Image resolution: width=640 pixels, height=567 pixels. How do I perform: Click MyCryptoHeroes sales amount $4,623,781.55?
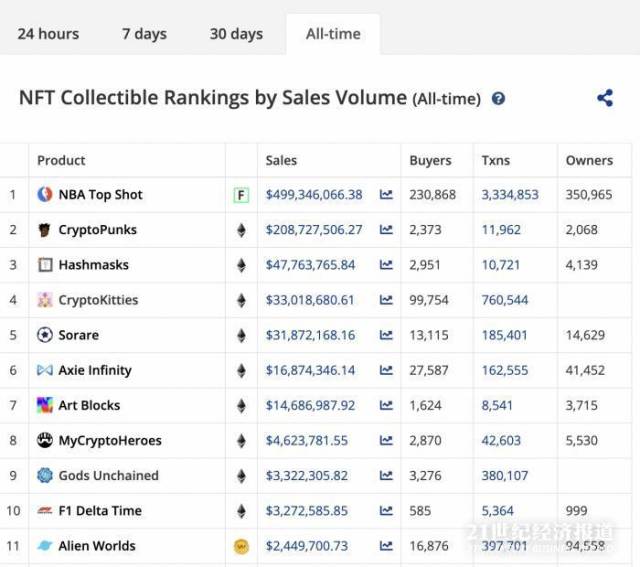[x=307, y=440]
